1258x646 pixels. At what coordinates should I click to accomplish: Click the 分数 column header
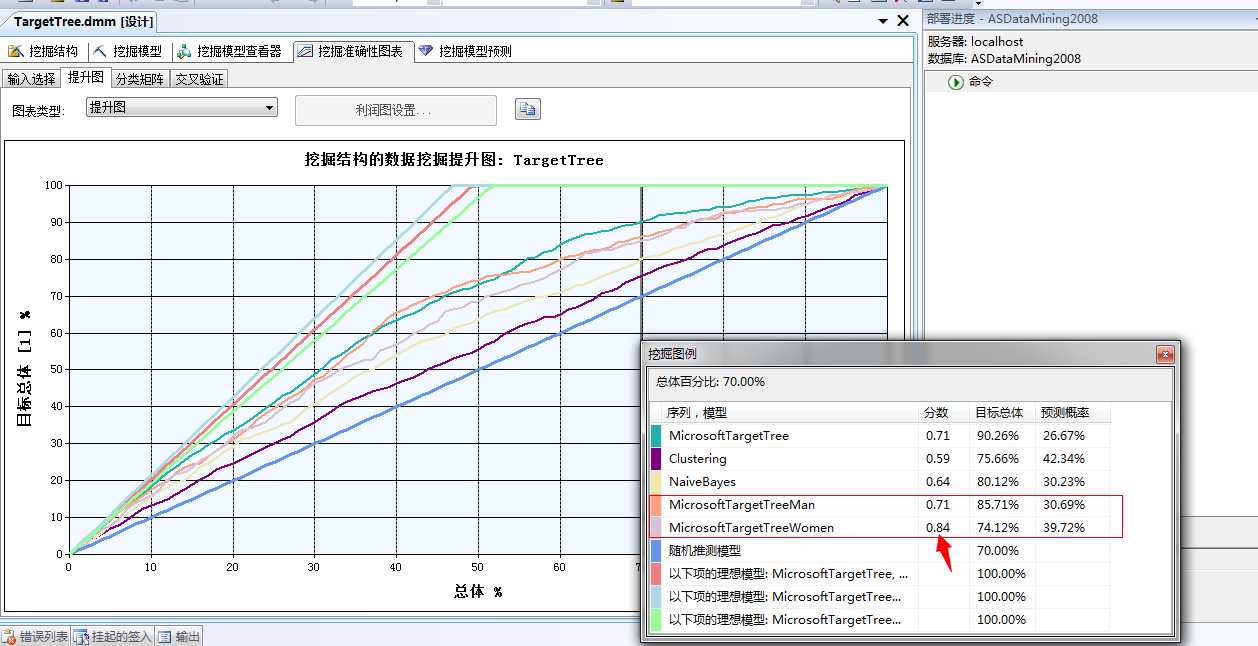[x=944, y=413]
